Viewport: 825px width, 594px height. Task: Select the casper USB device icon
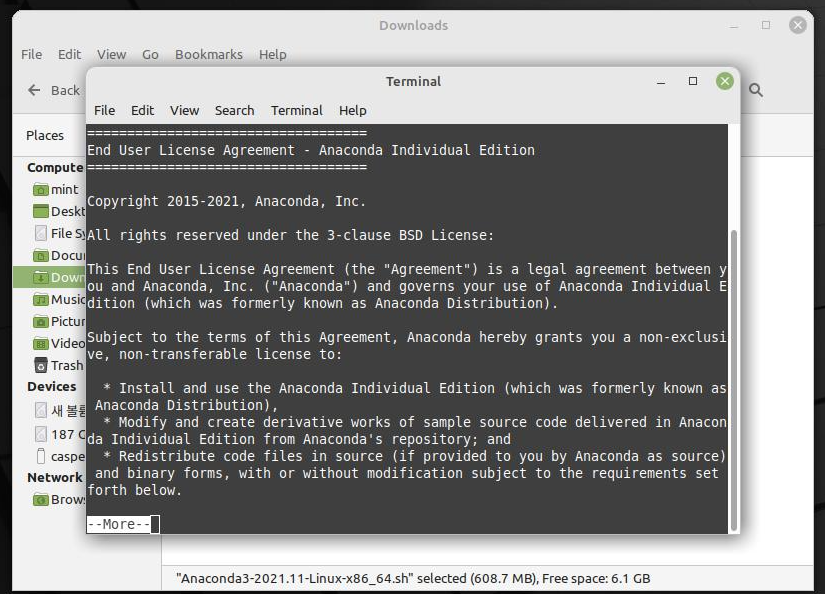(41, 456)
